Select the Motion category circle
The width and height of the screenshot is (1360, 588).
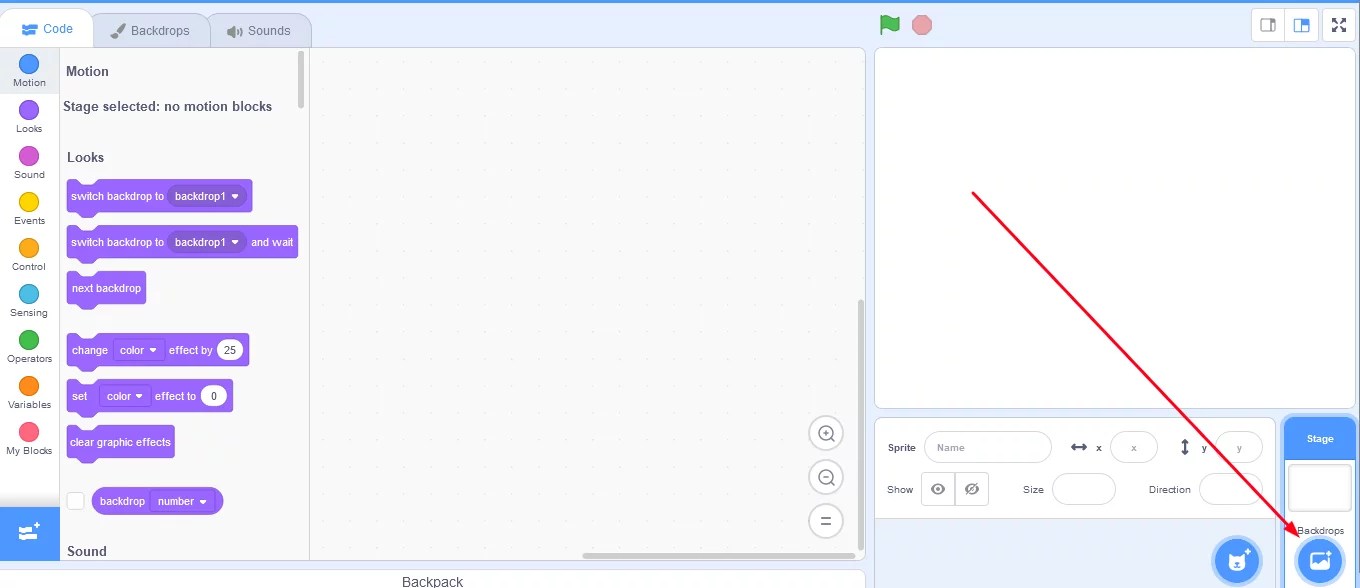[x=29, y=64]
